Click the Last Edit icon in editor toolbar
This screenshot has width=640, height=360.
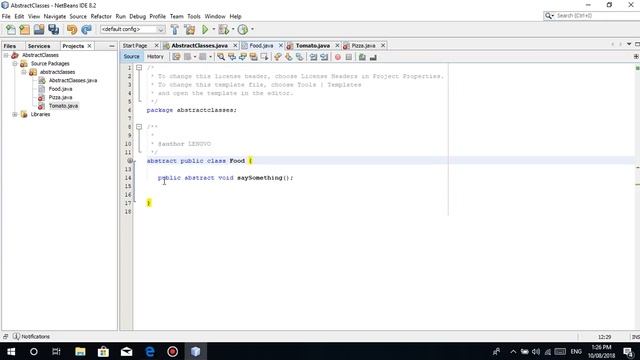pos(176,57)
